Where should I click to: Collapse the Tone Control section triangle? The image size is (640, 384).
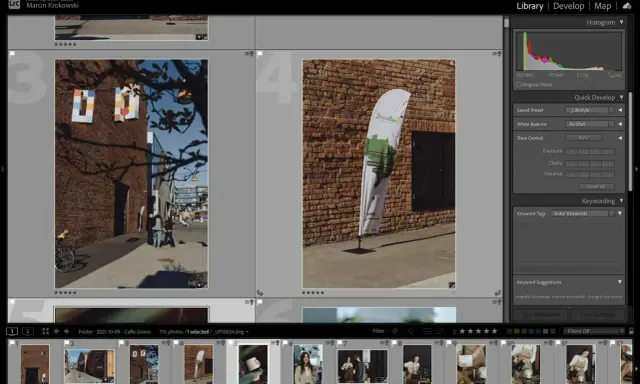click(x=620, y=138)
